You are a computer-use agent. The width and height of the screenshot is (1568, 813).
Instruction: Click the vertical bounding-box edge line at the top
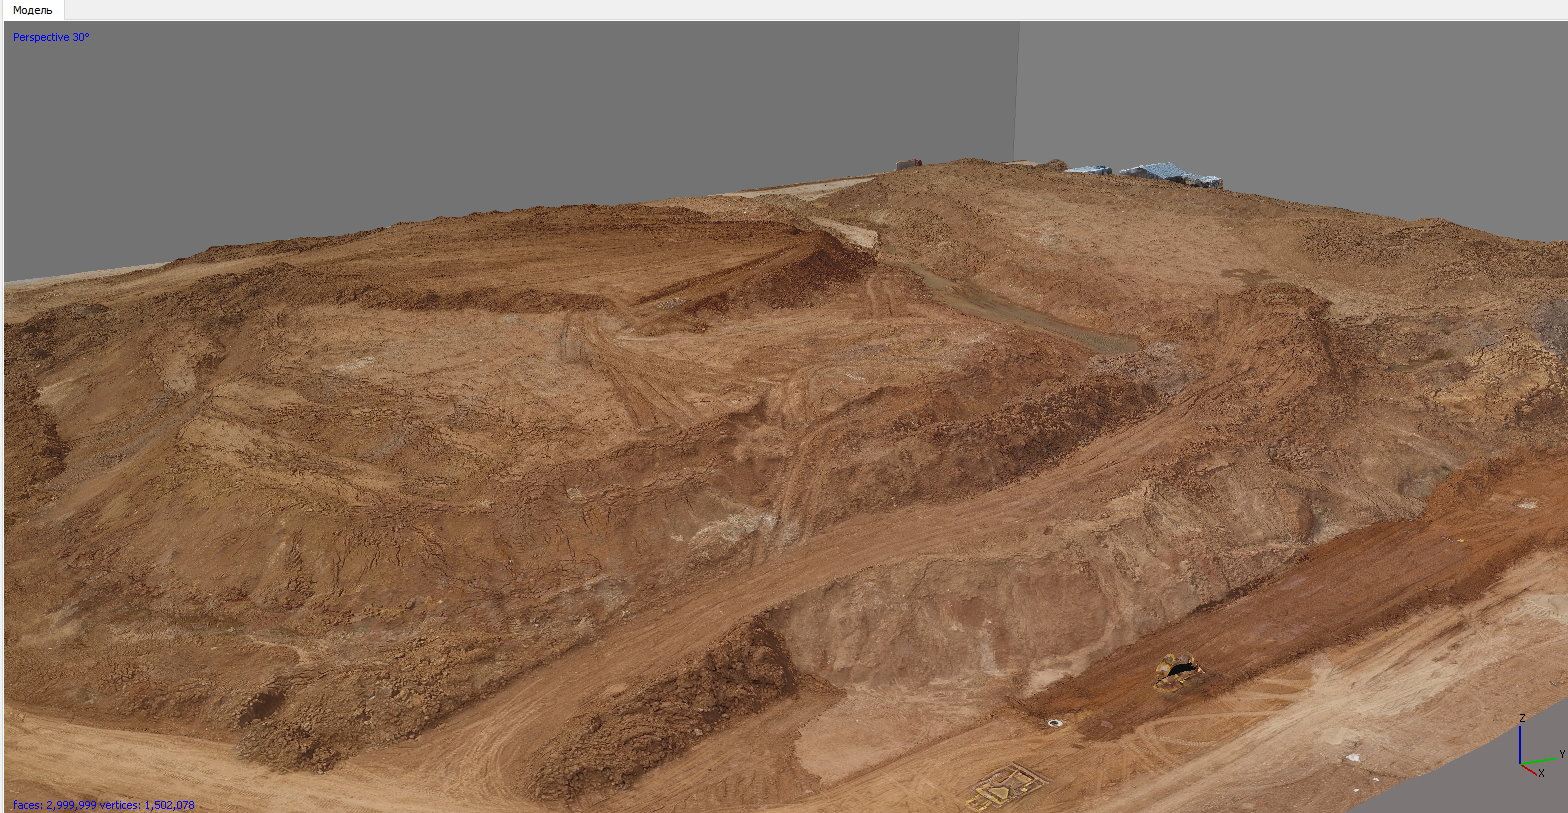[1017, 90]
